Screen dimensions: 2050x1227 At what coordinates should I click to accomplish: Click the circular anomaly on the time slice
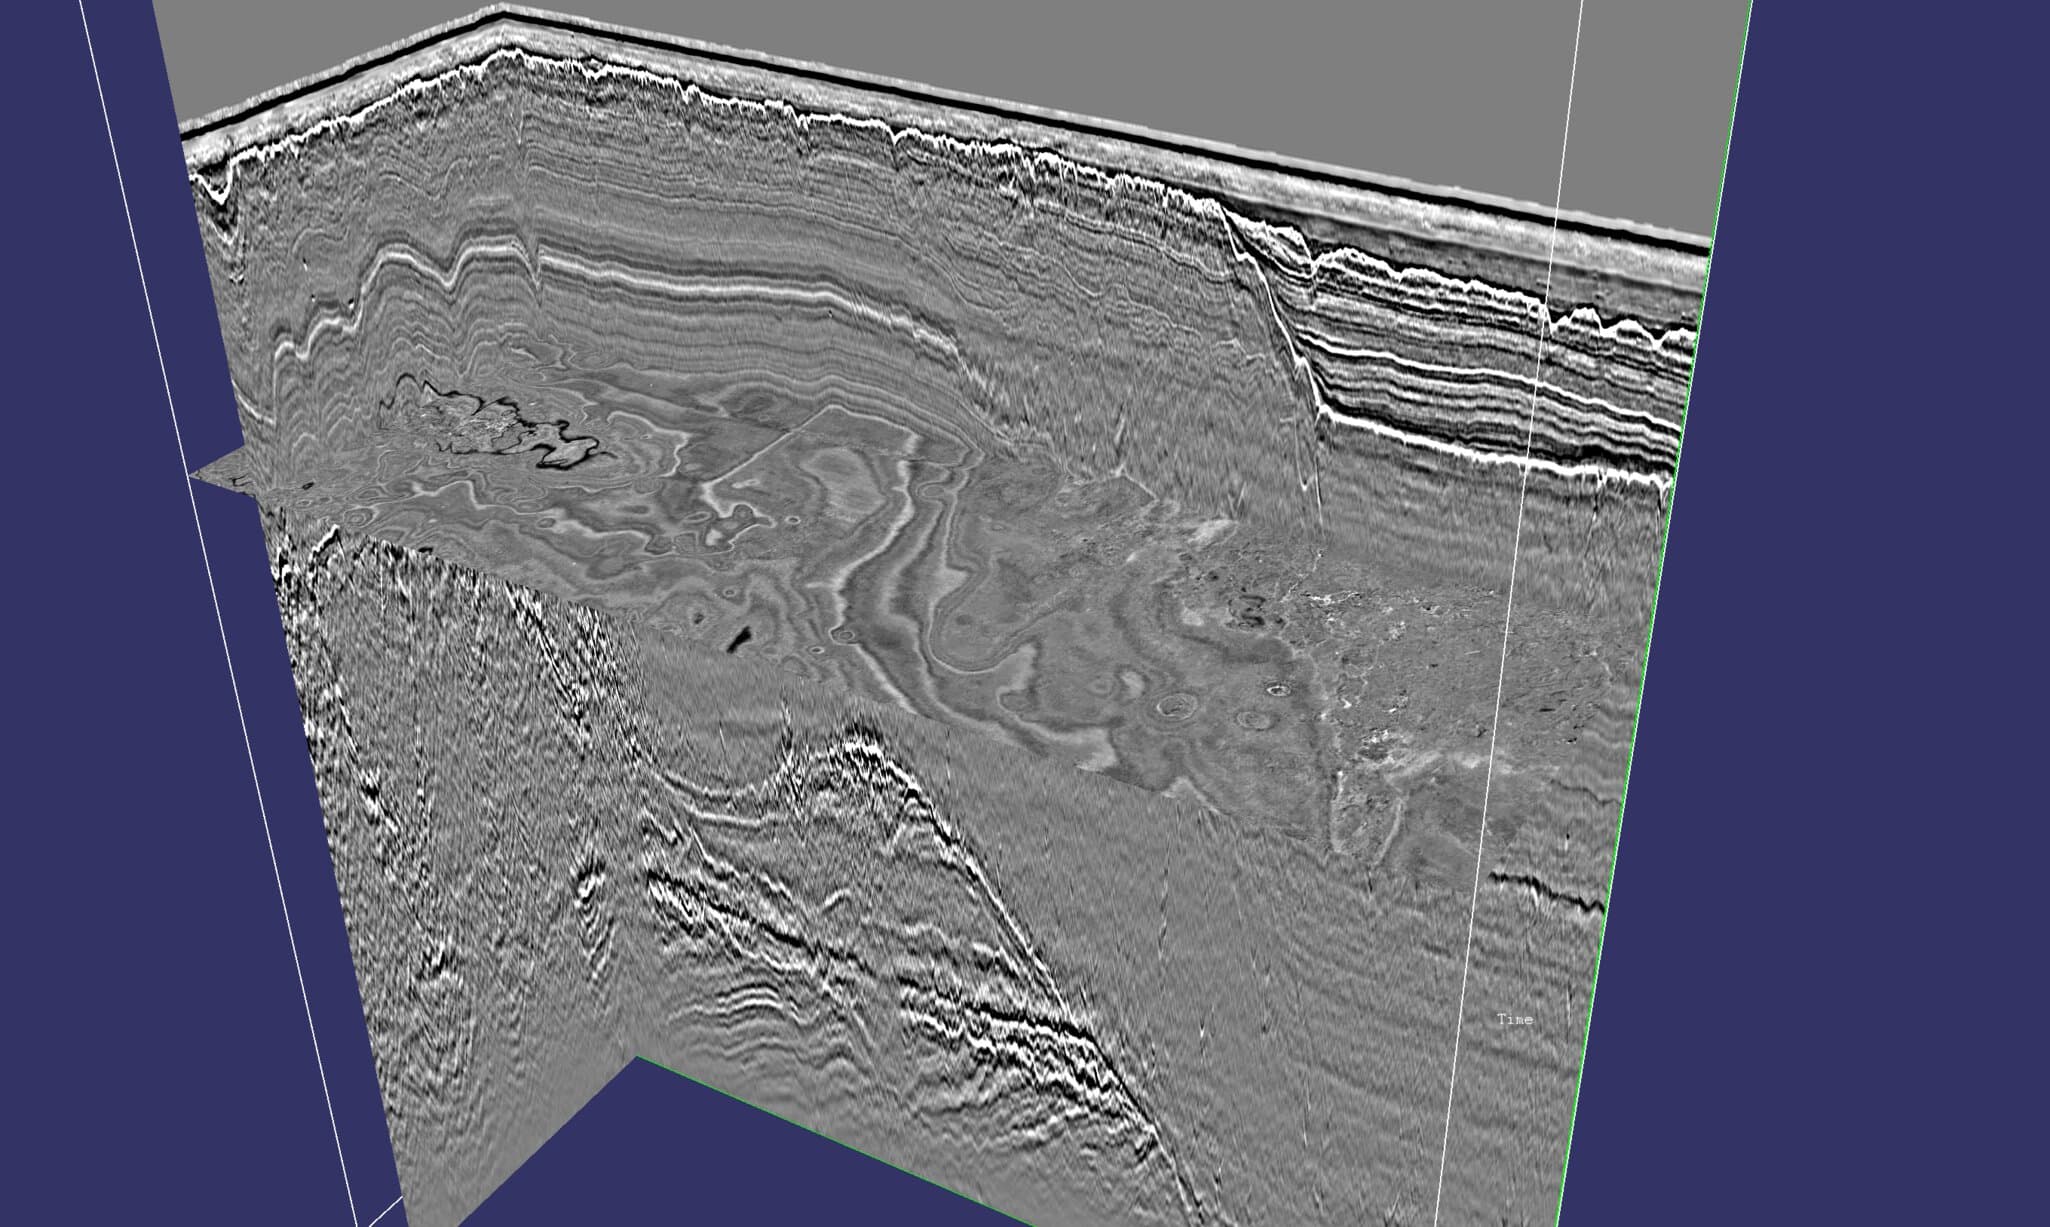pos(1178,705)
